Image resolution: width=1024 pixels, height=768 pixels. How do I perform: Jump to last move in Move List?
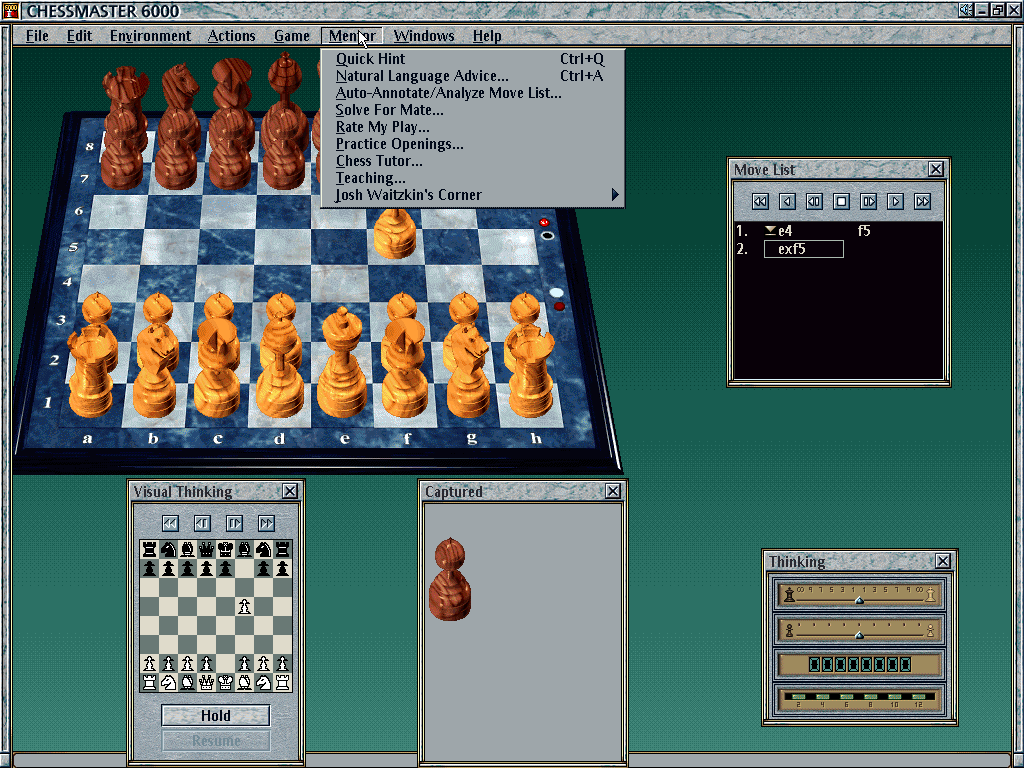click(922, 201)
